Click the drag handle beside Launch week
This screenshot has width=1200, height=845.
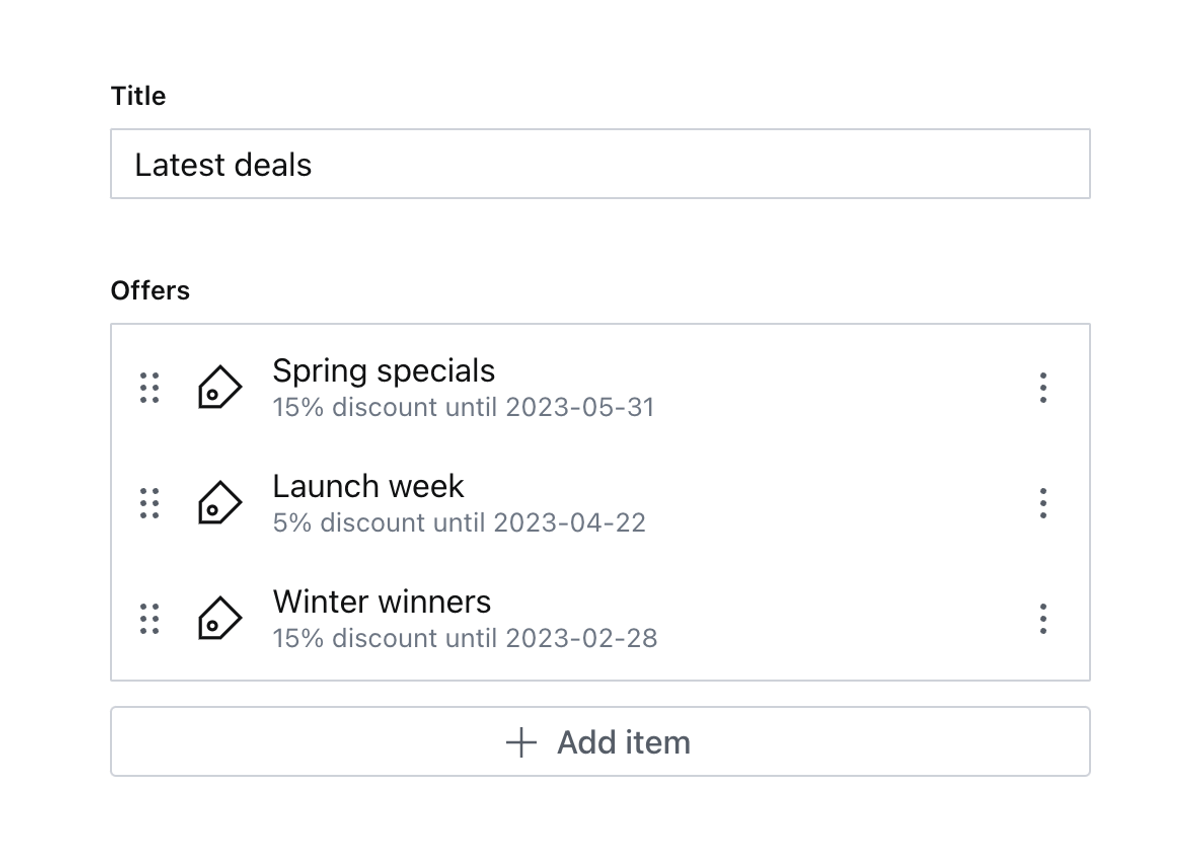click(x=149, y=503)
